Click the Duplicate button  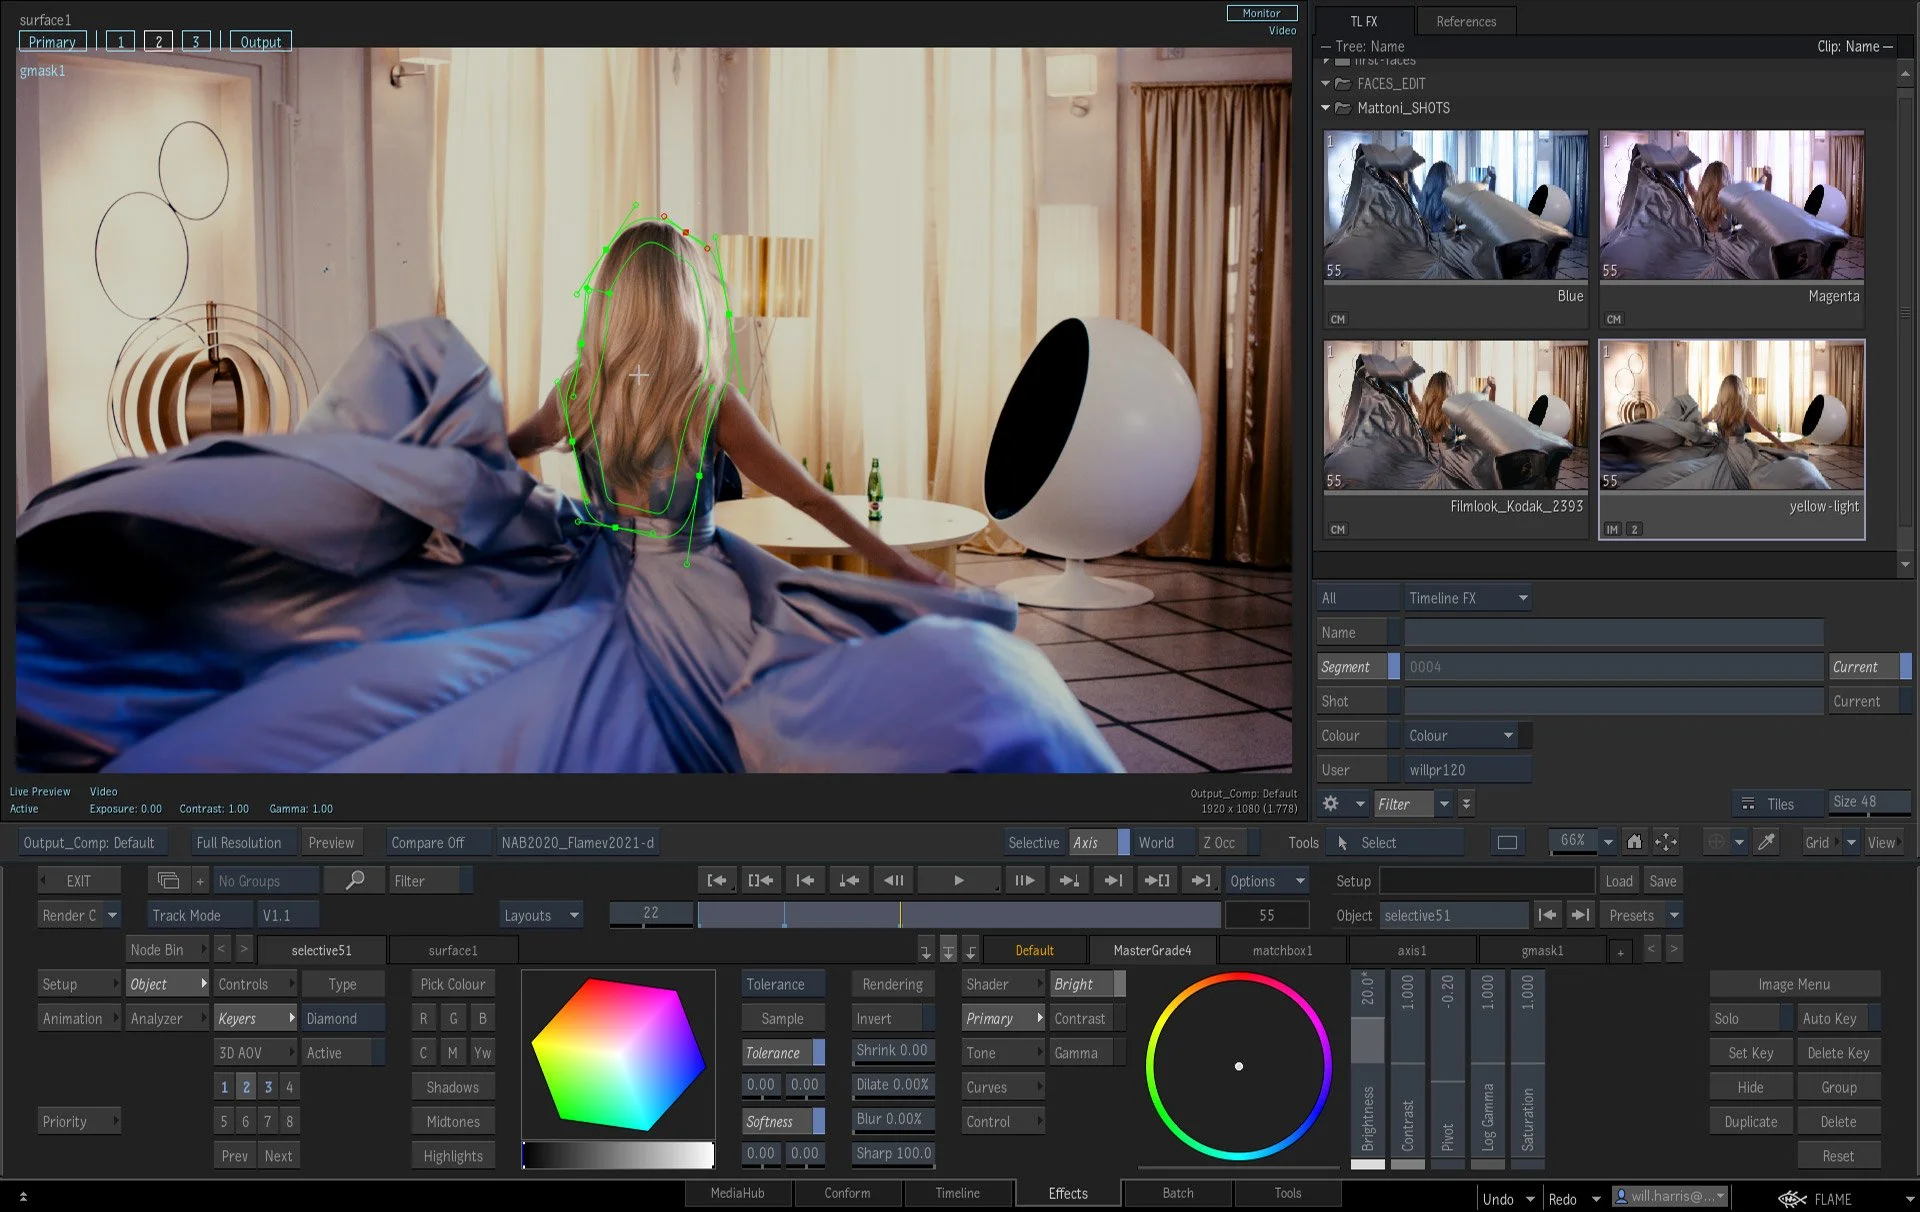pyautogui.click(x=1750, y=1121)
